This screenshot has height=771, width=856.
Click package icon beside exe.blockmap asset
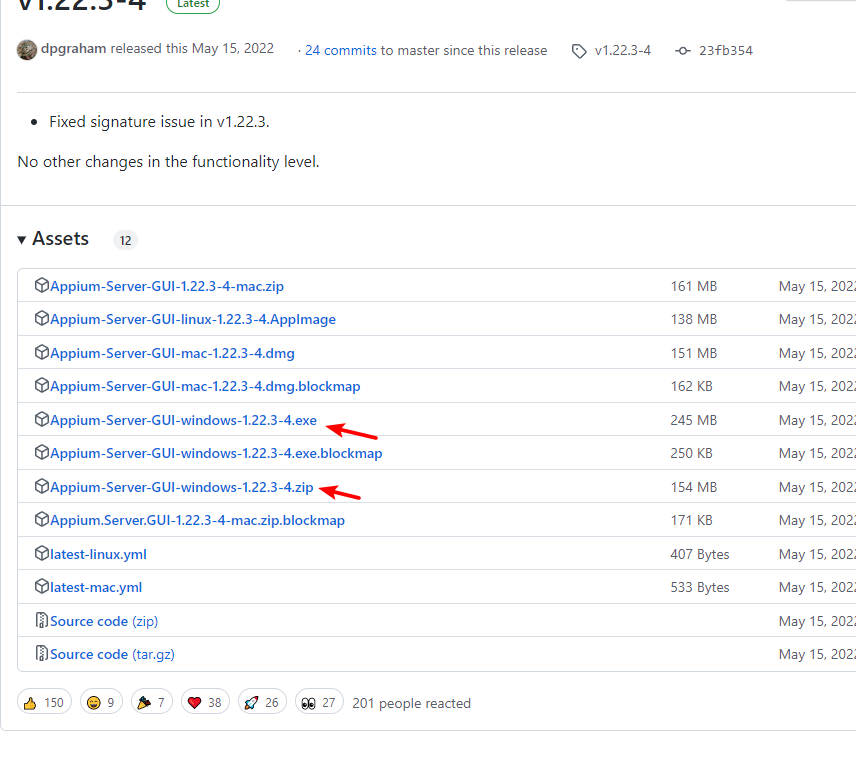coord(41,452)
